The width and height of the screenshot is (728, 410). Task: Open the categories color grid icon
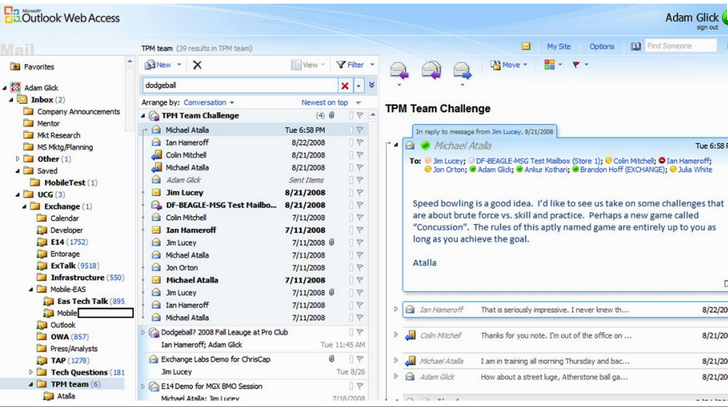[x=549, y=65]
